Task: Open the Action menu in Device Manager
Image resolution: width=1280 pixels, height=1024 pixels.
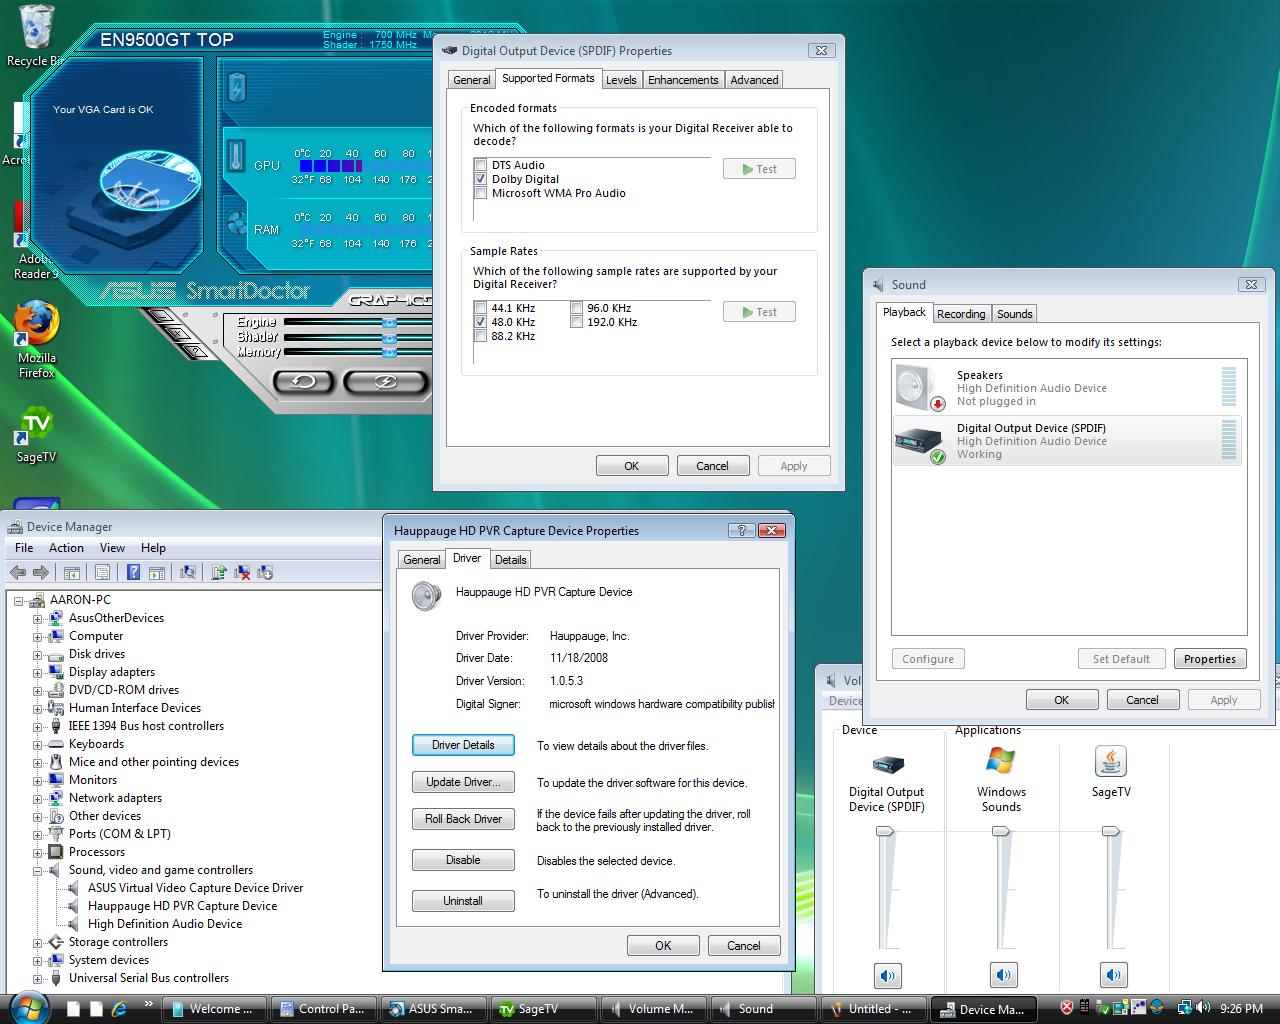Action: [x=66, y=548]
